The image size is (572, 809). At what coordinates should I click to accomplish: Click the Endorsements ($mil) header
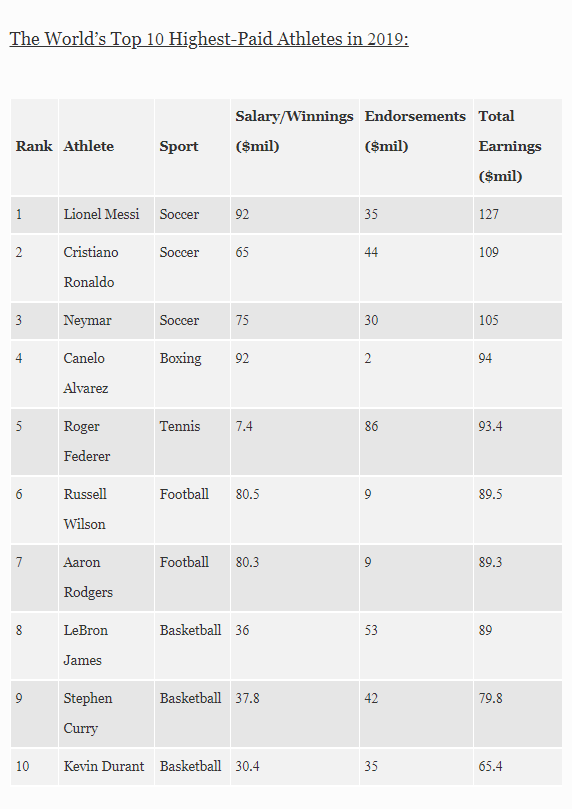tap(415, 131)
